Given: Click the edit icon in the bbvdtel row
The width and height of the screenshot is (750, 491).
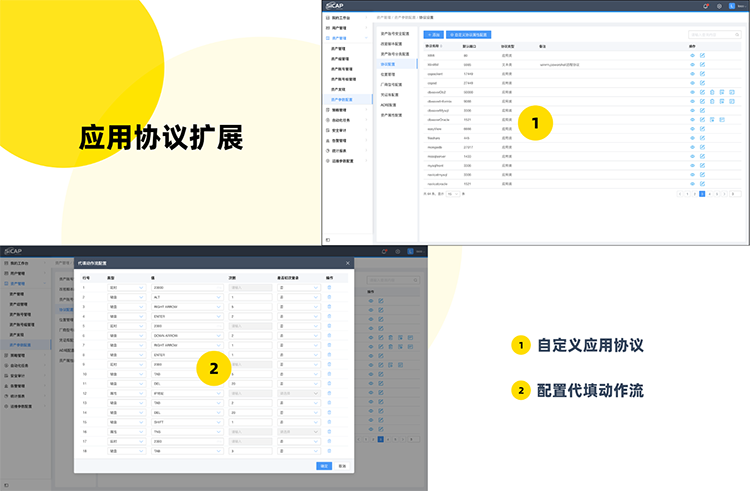Looking at the screenshot, I should (702, 63).
